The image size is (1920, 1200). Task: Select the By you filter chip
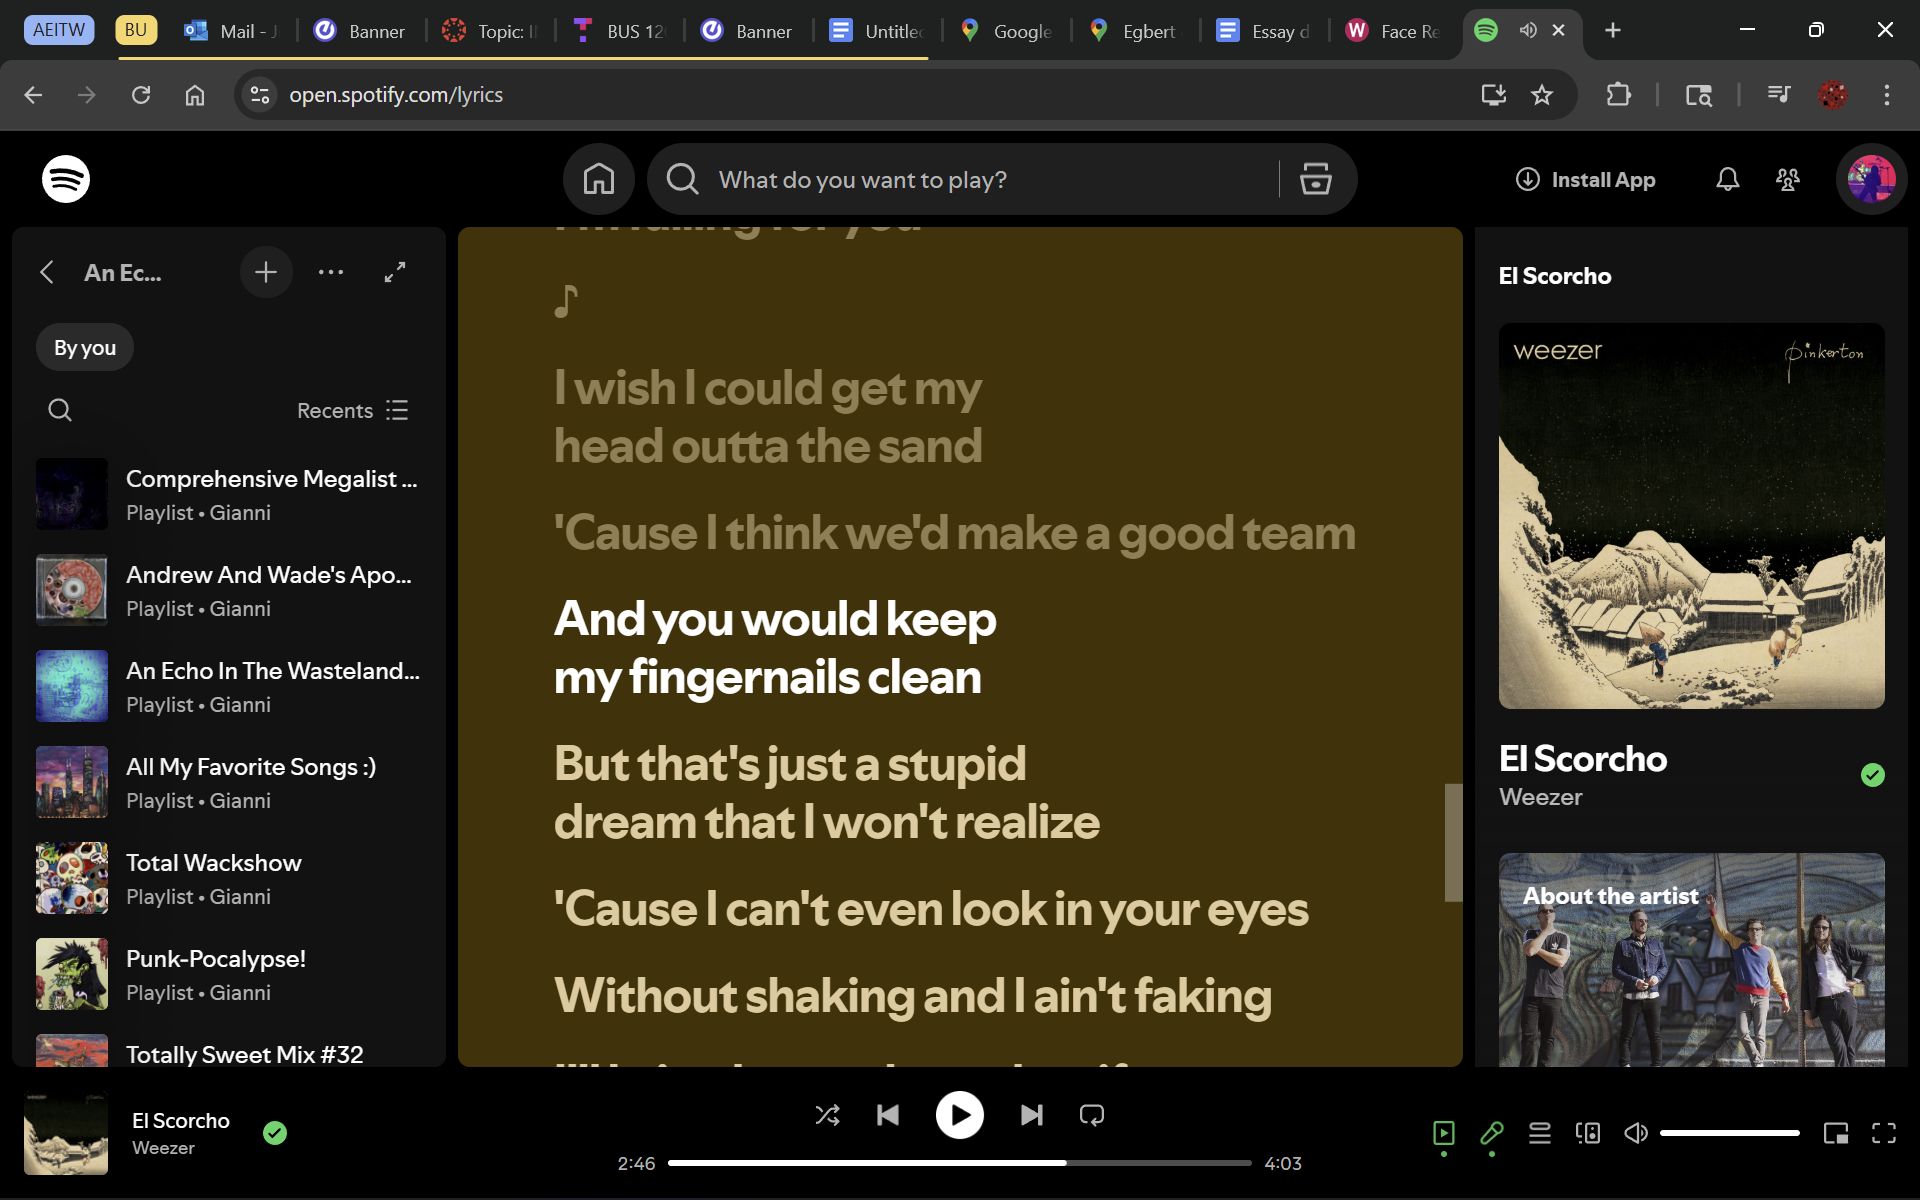point(85,348)
